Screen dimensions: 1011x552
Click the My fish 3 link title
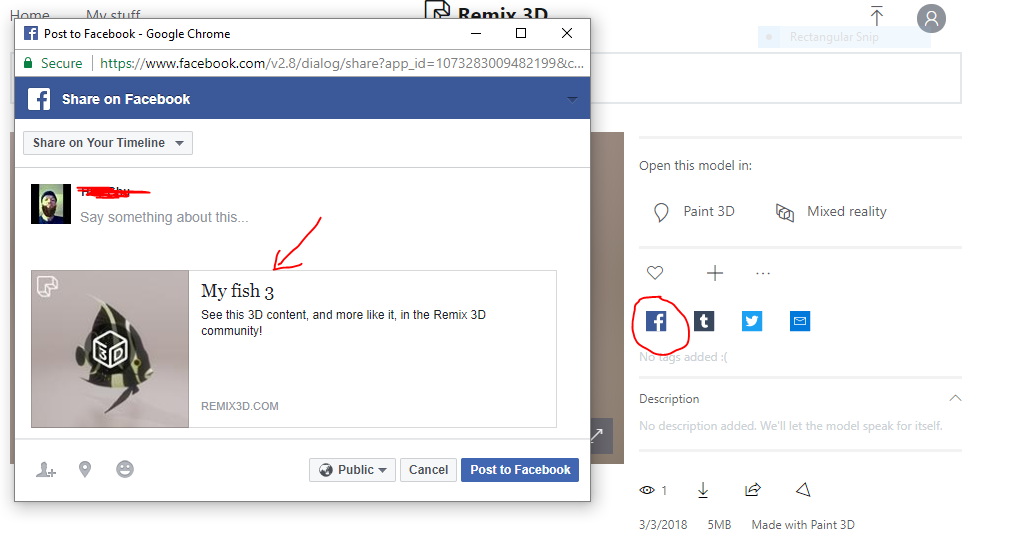[237, 291]
